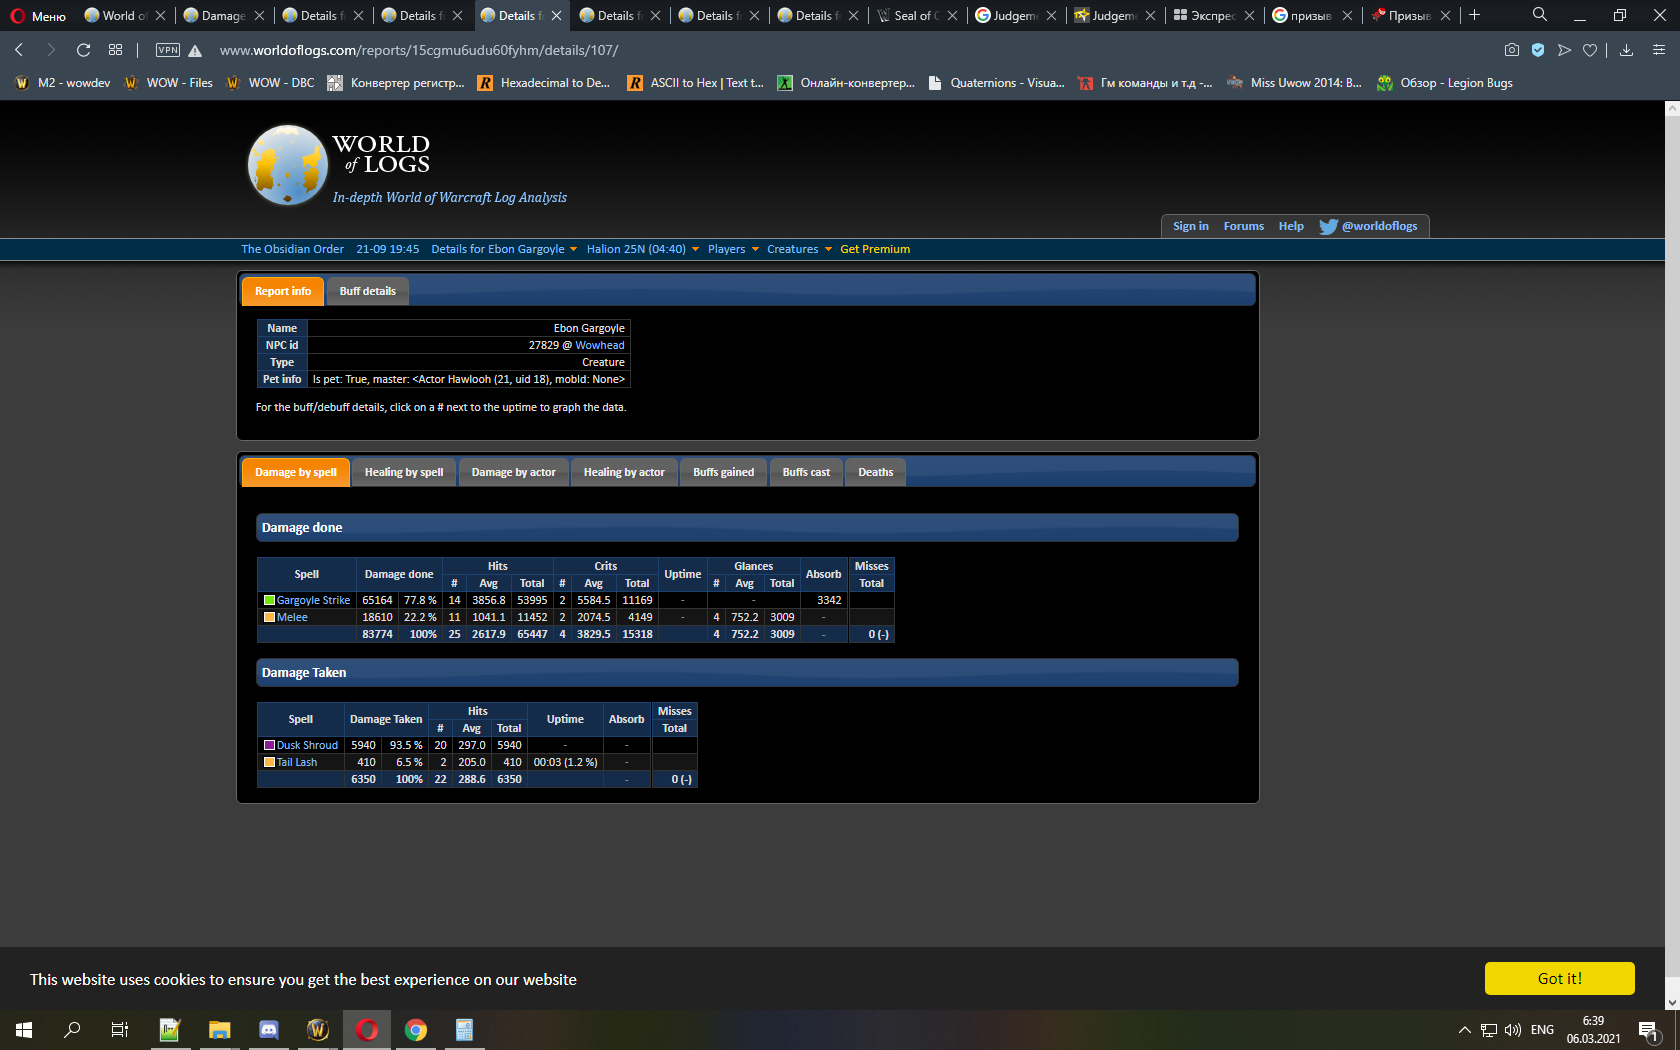Image resolution: width=1680 pixels, height=1050 pixels.
Task: Open The Obsidian Order guild link
Action: coord(292,249)
